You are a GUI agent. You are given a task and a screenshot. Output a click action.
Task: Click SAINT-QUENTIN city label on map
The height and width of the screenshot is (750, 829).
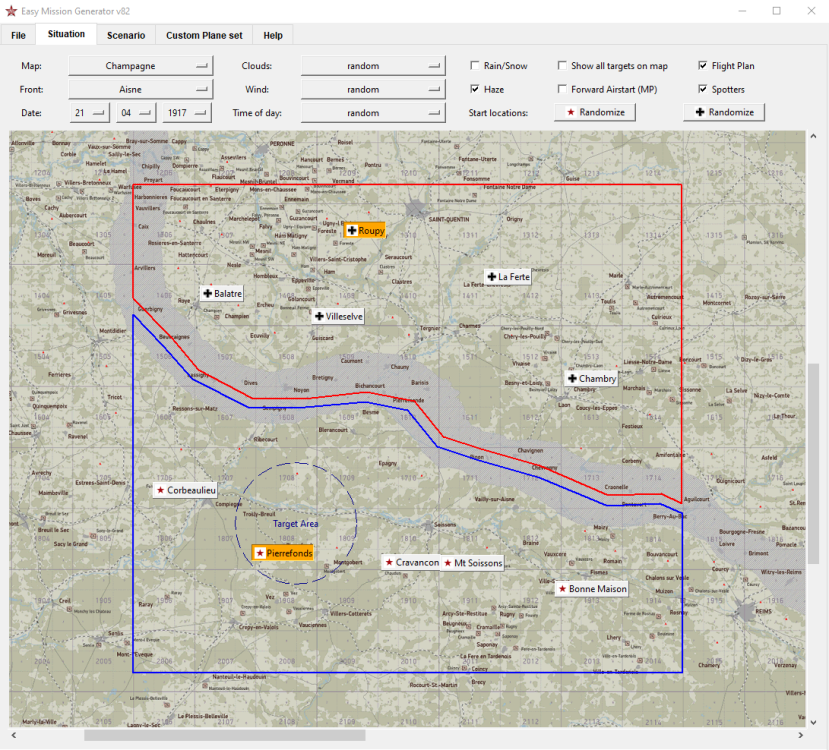pos(449,219)
